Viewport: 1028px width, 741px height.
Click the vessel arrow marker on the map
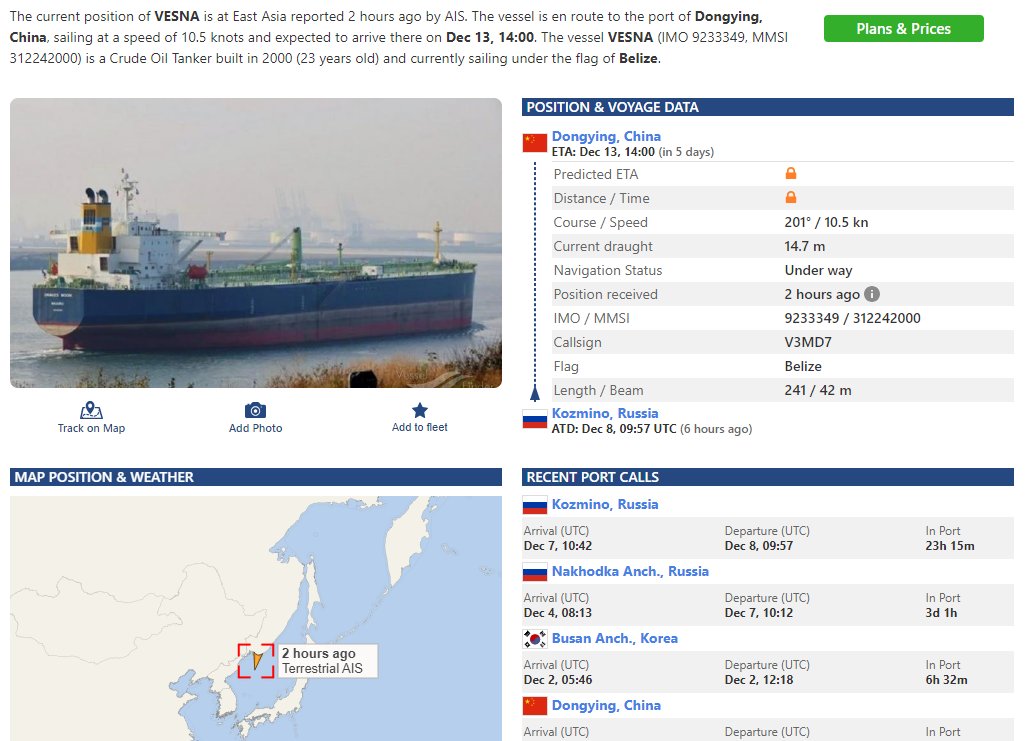pyautogui.click(x=257, y=660)
